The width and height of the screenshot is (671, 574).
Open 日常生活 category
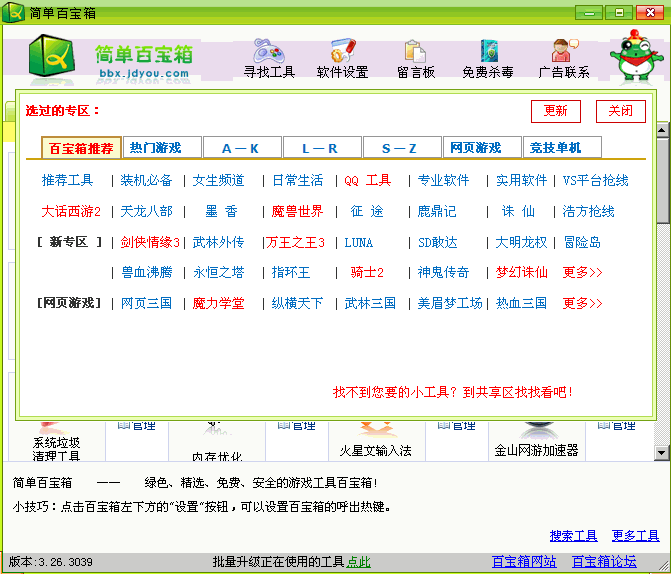click(297, 180)
